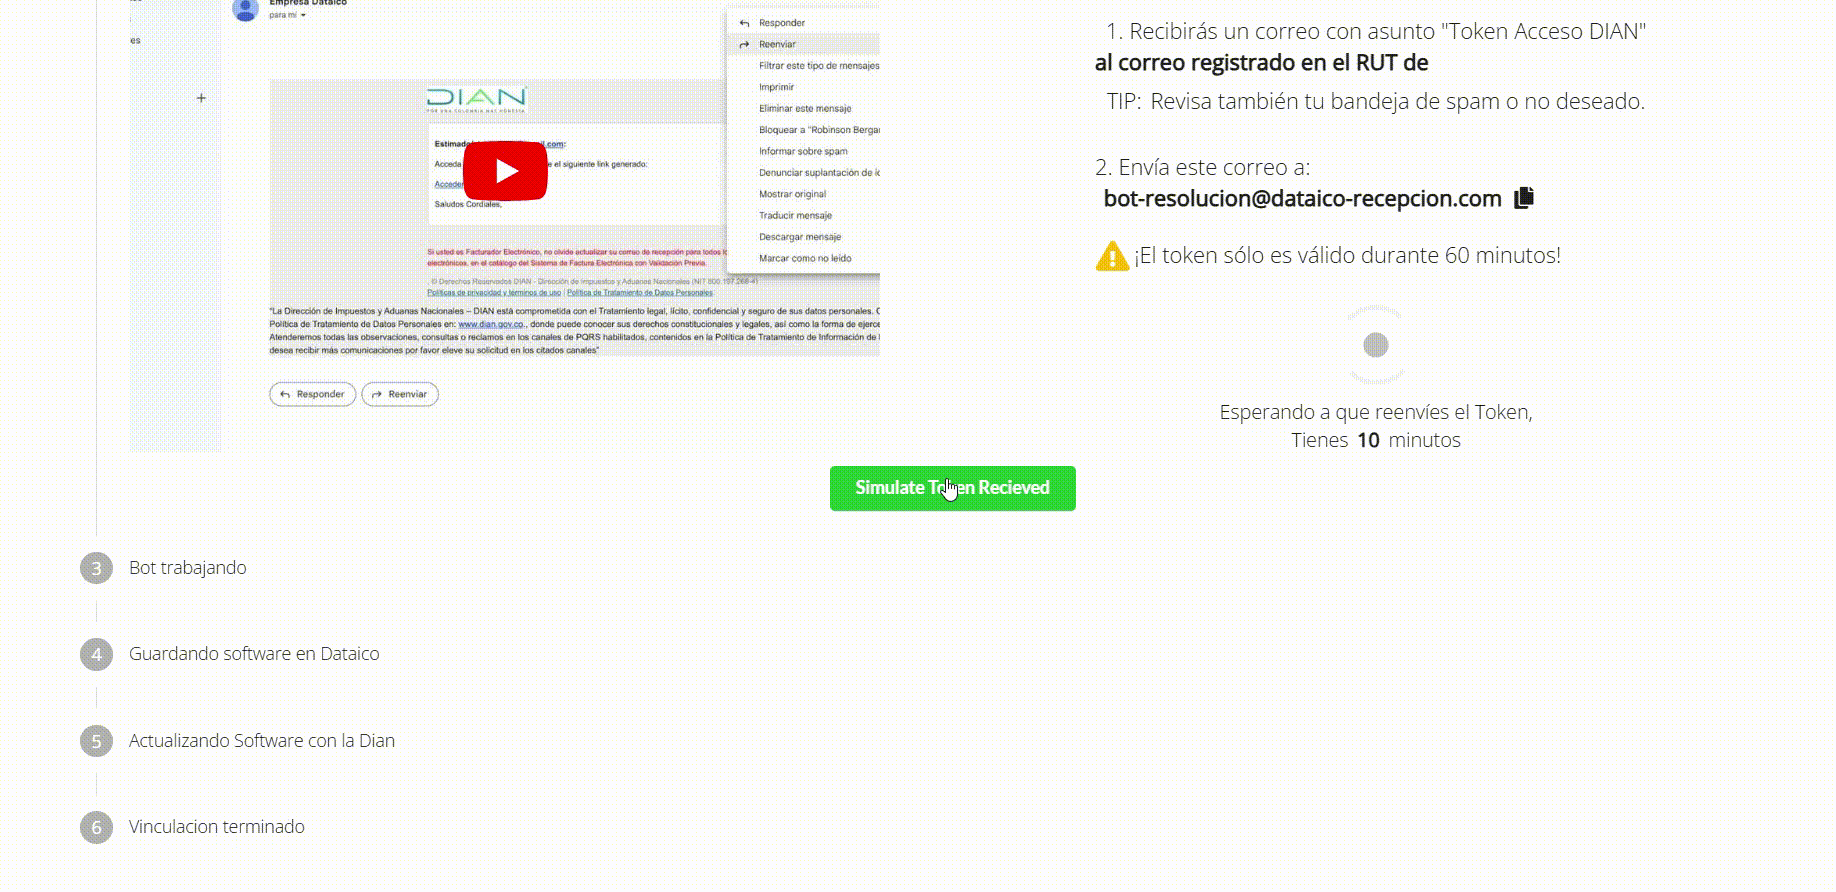Choose Informar sobre spam in context menu
Screen dimensions: 1836x892
tap(803, 151)
